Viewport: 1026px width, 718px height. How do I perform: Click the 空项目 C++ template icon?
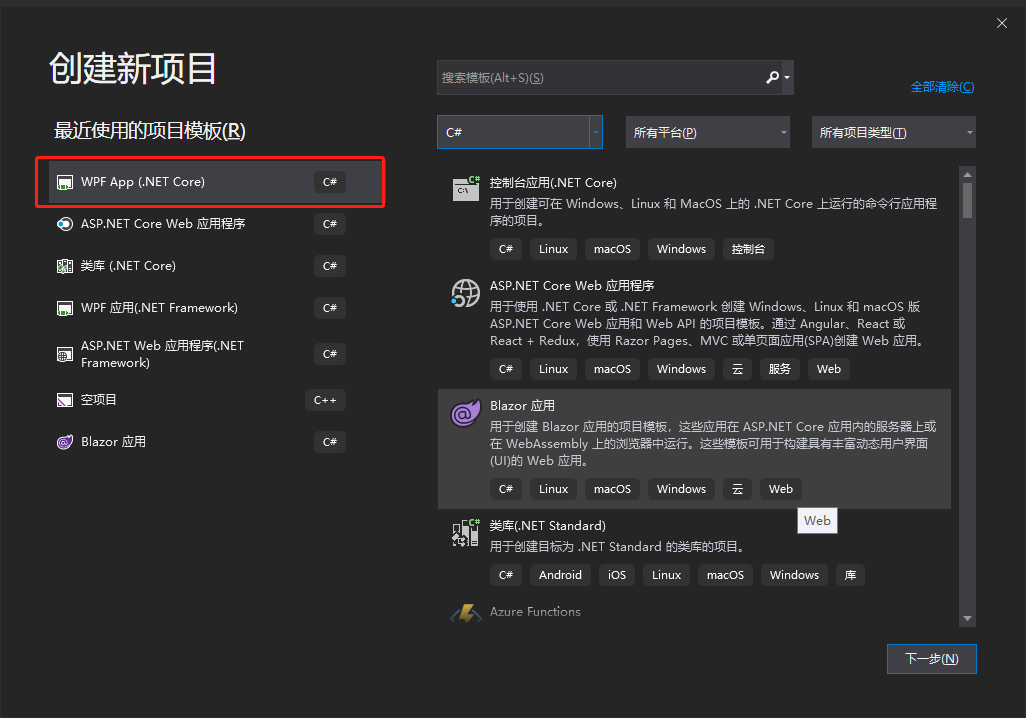[x=65, y=400]
